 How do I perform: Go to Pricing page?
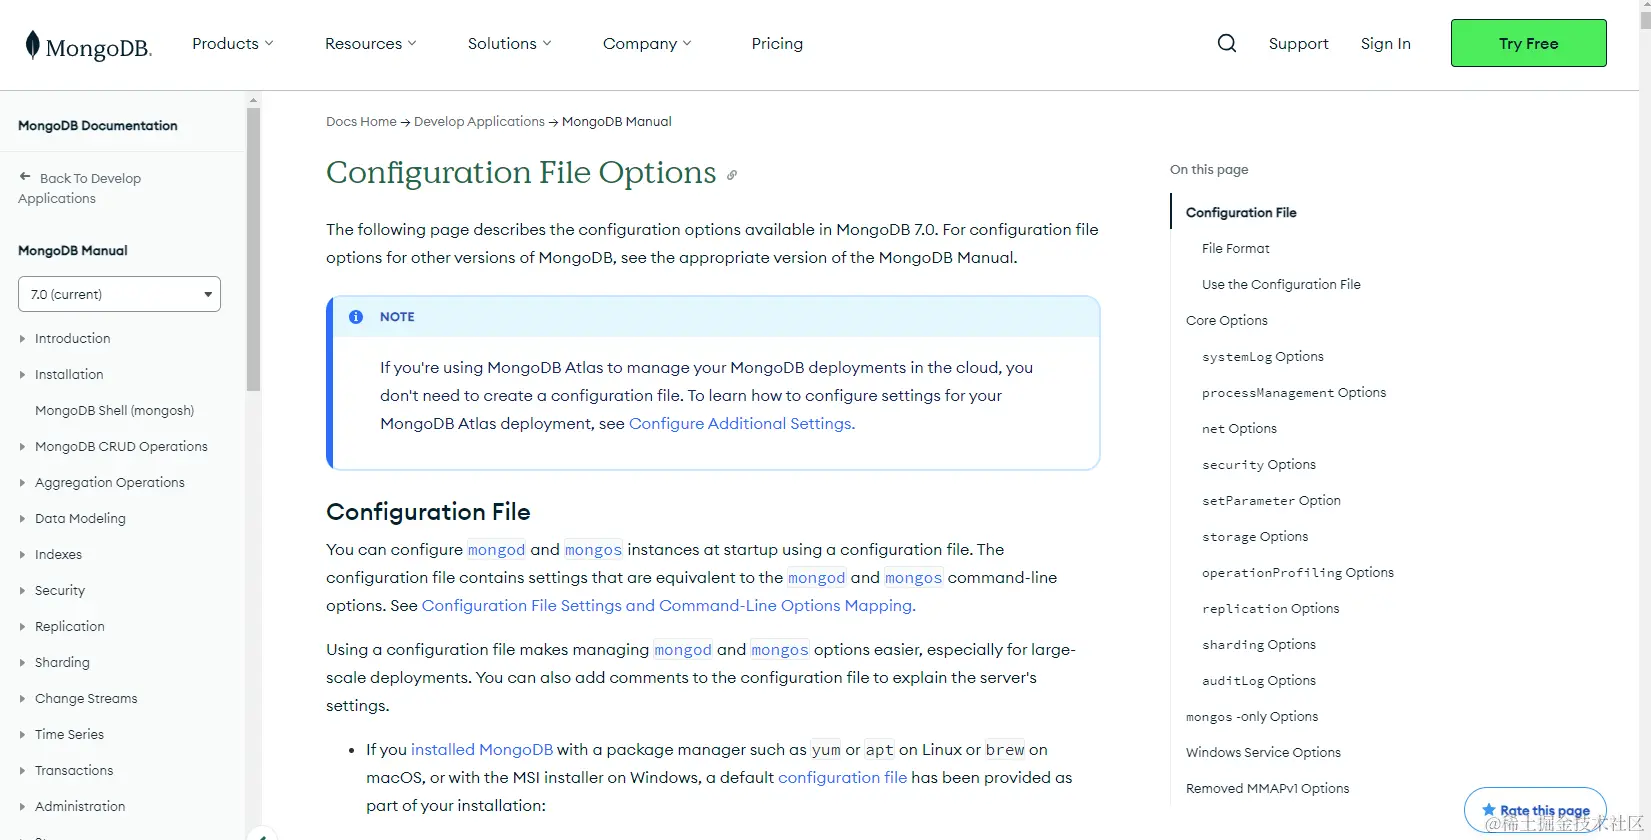[777, 43]
